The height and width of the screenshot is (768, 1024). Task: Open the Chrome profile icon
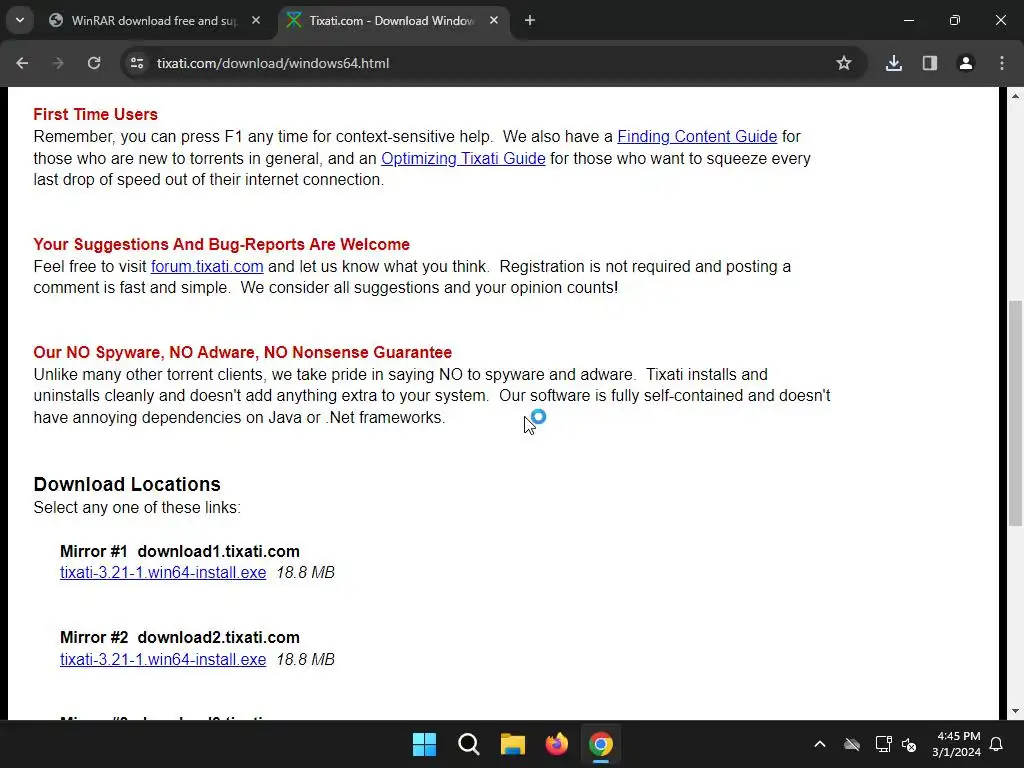click(965, 63)
